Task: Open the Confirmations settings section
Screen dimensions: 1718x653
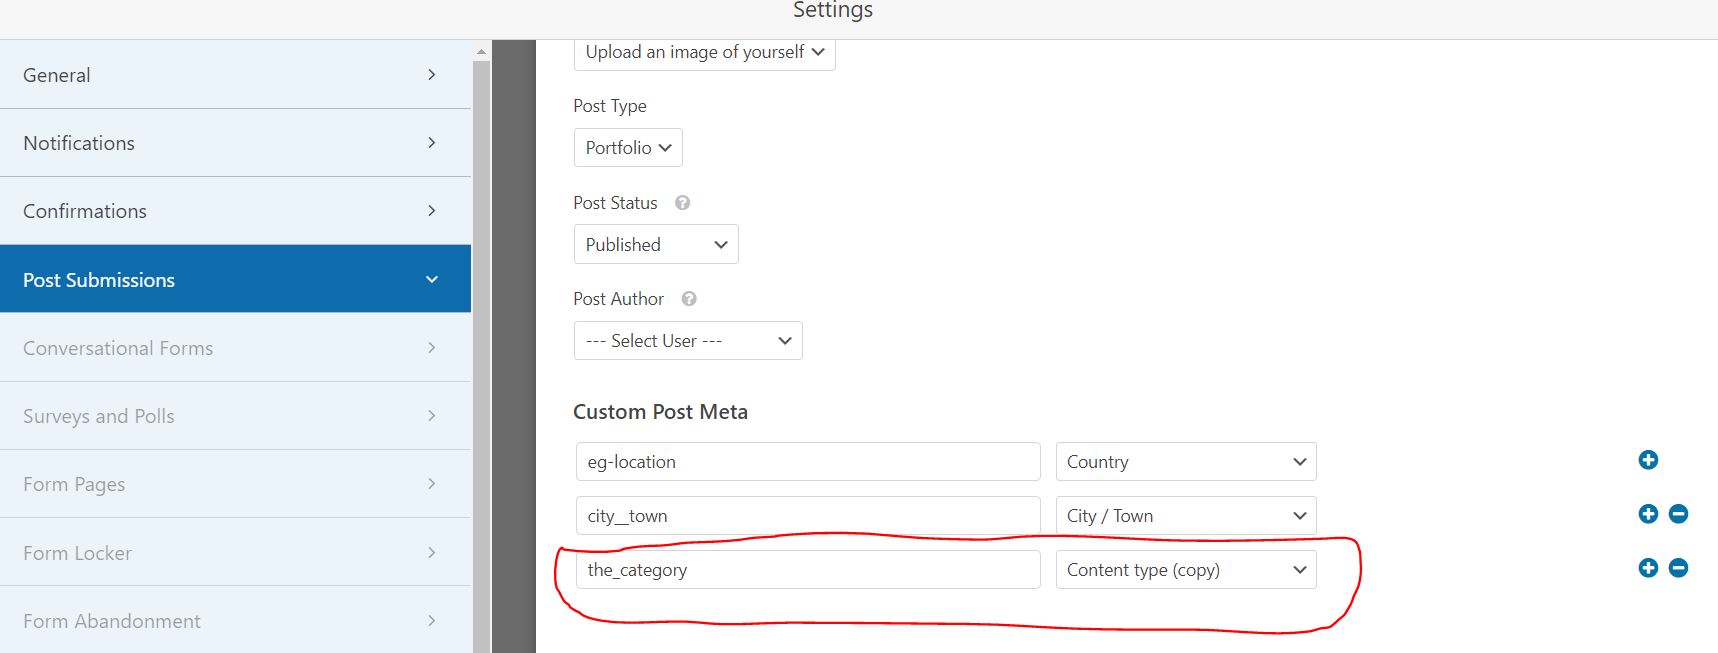Action: click(x=235, y=211)
